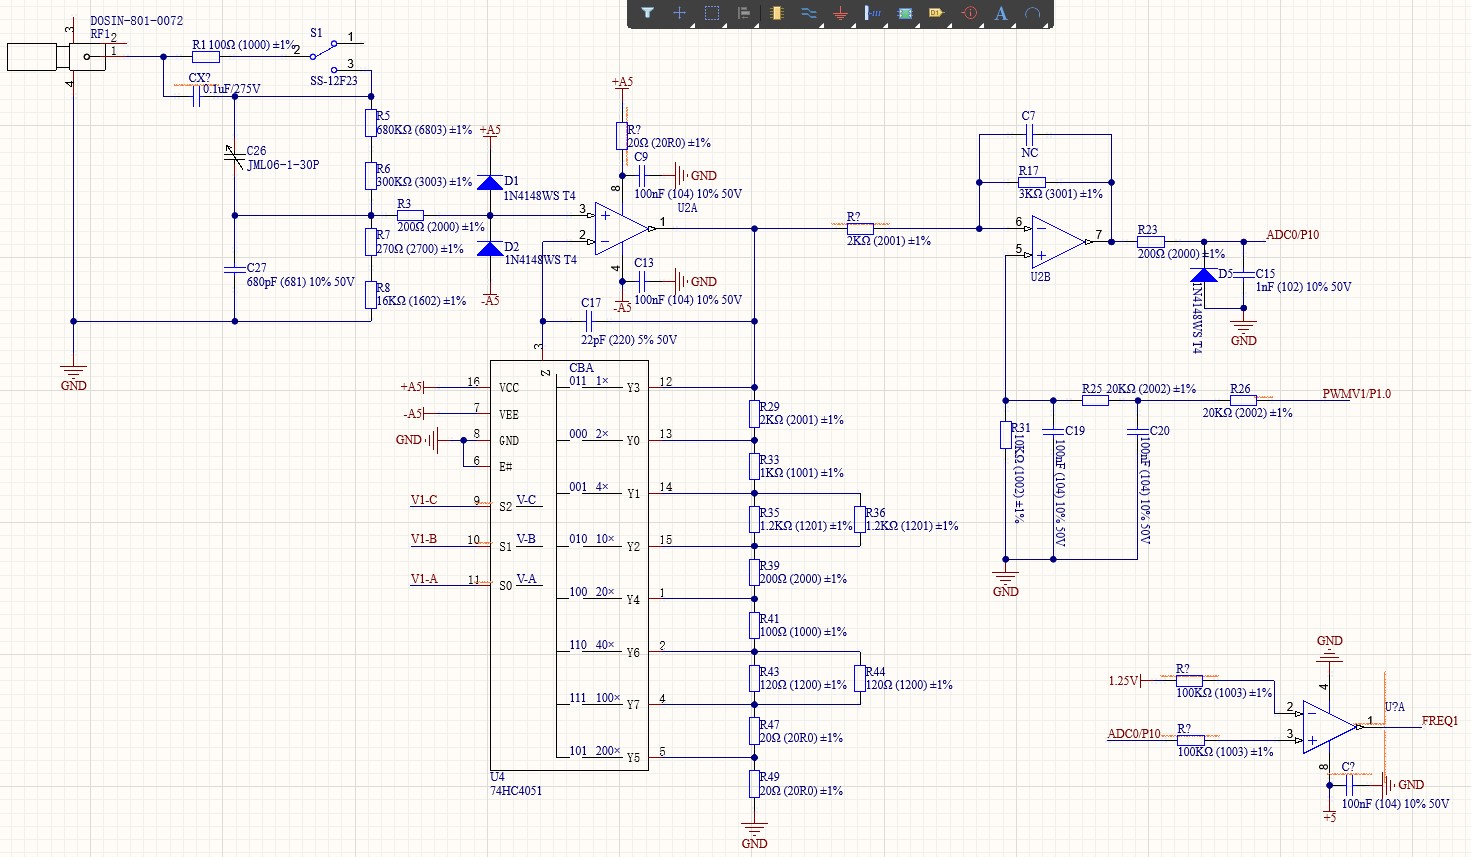Select the Place Port tool (D1 tag)
The image size is (1471, 857).
pyautogui.click(x=937, y=13)
